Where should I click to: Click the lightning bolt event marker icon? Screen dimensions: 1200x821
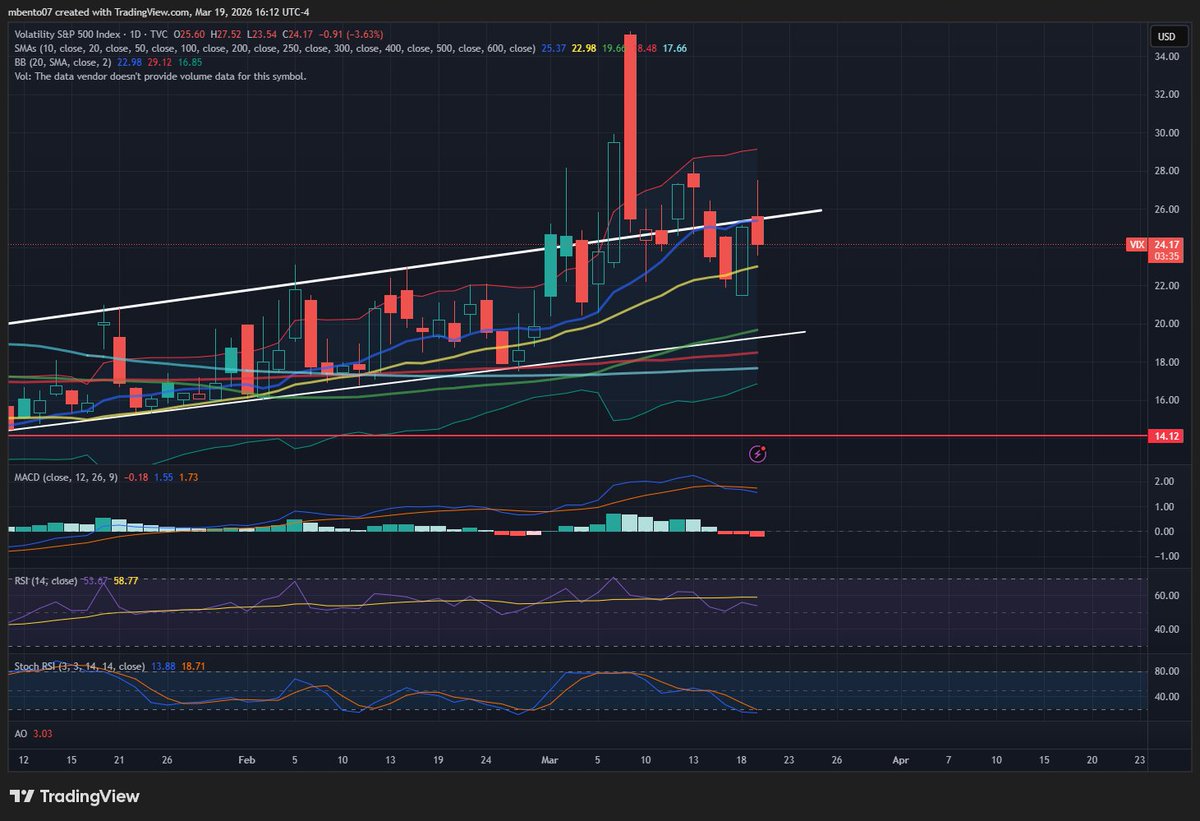coord(758,454)
